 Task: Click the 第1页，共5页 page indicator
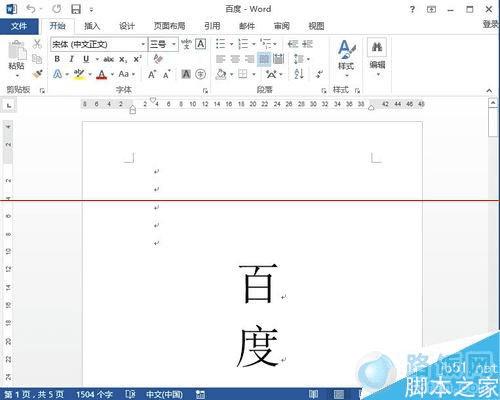tap(34, 395)
